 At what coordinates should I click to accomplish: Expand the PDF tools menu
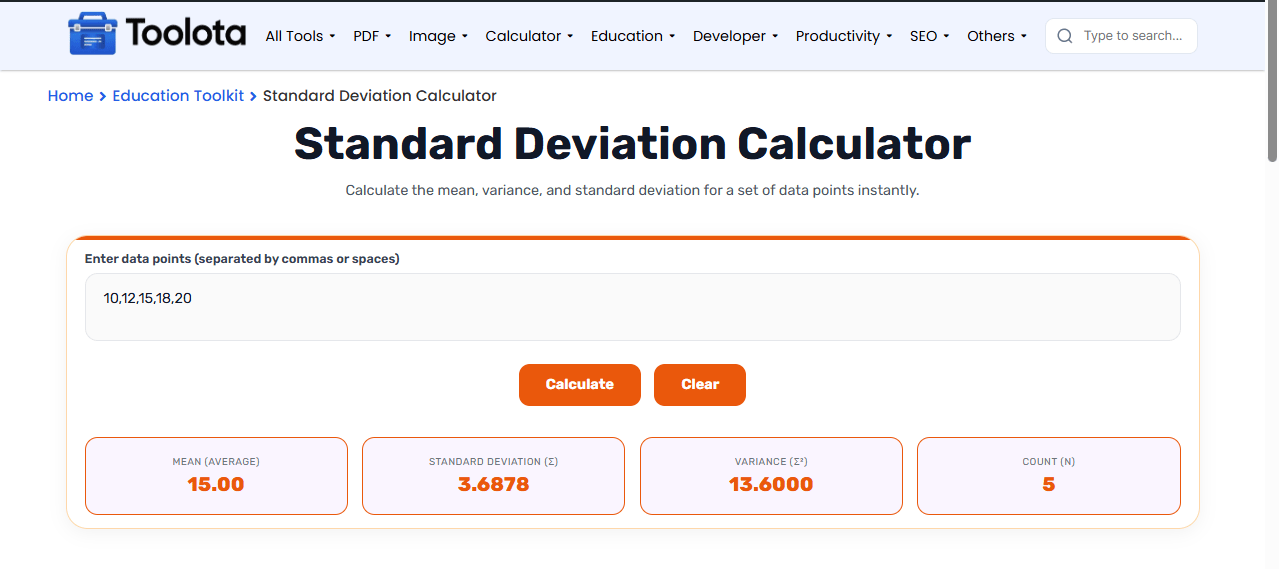(372, 36)
